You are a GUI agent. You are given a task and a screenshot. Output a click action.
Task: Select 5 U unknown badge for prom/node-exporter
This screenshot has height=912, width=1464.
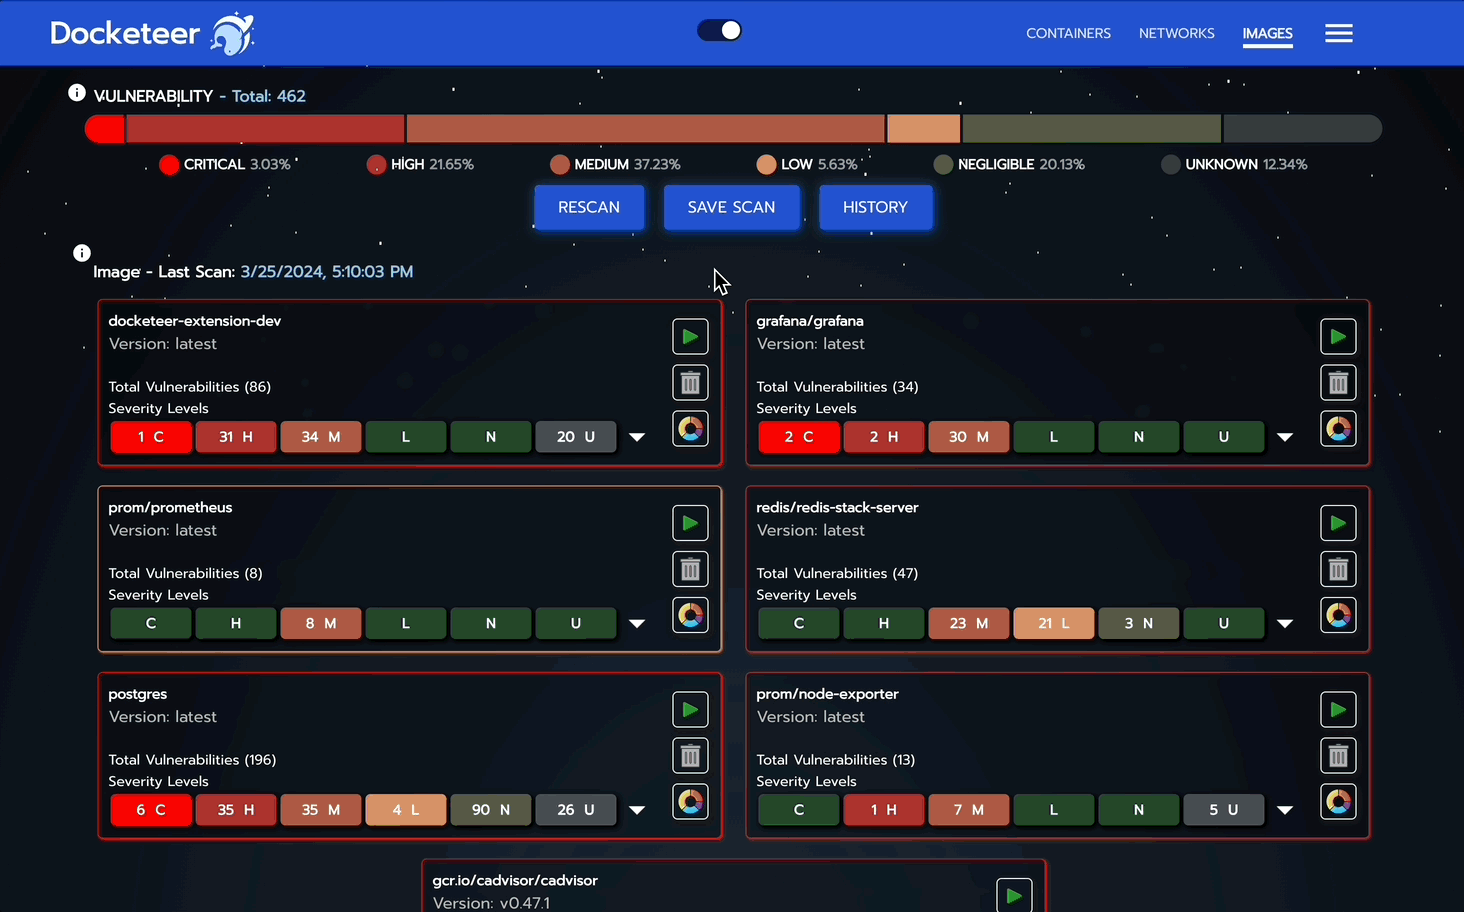[x=1224, y=810]
